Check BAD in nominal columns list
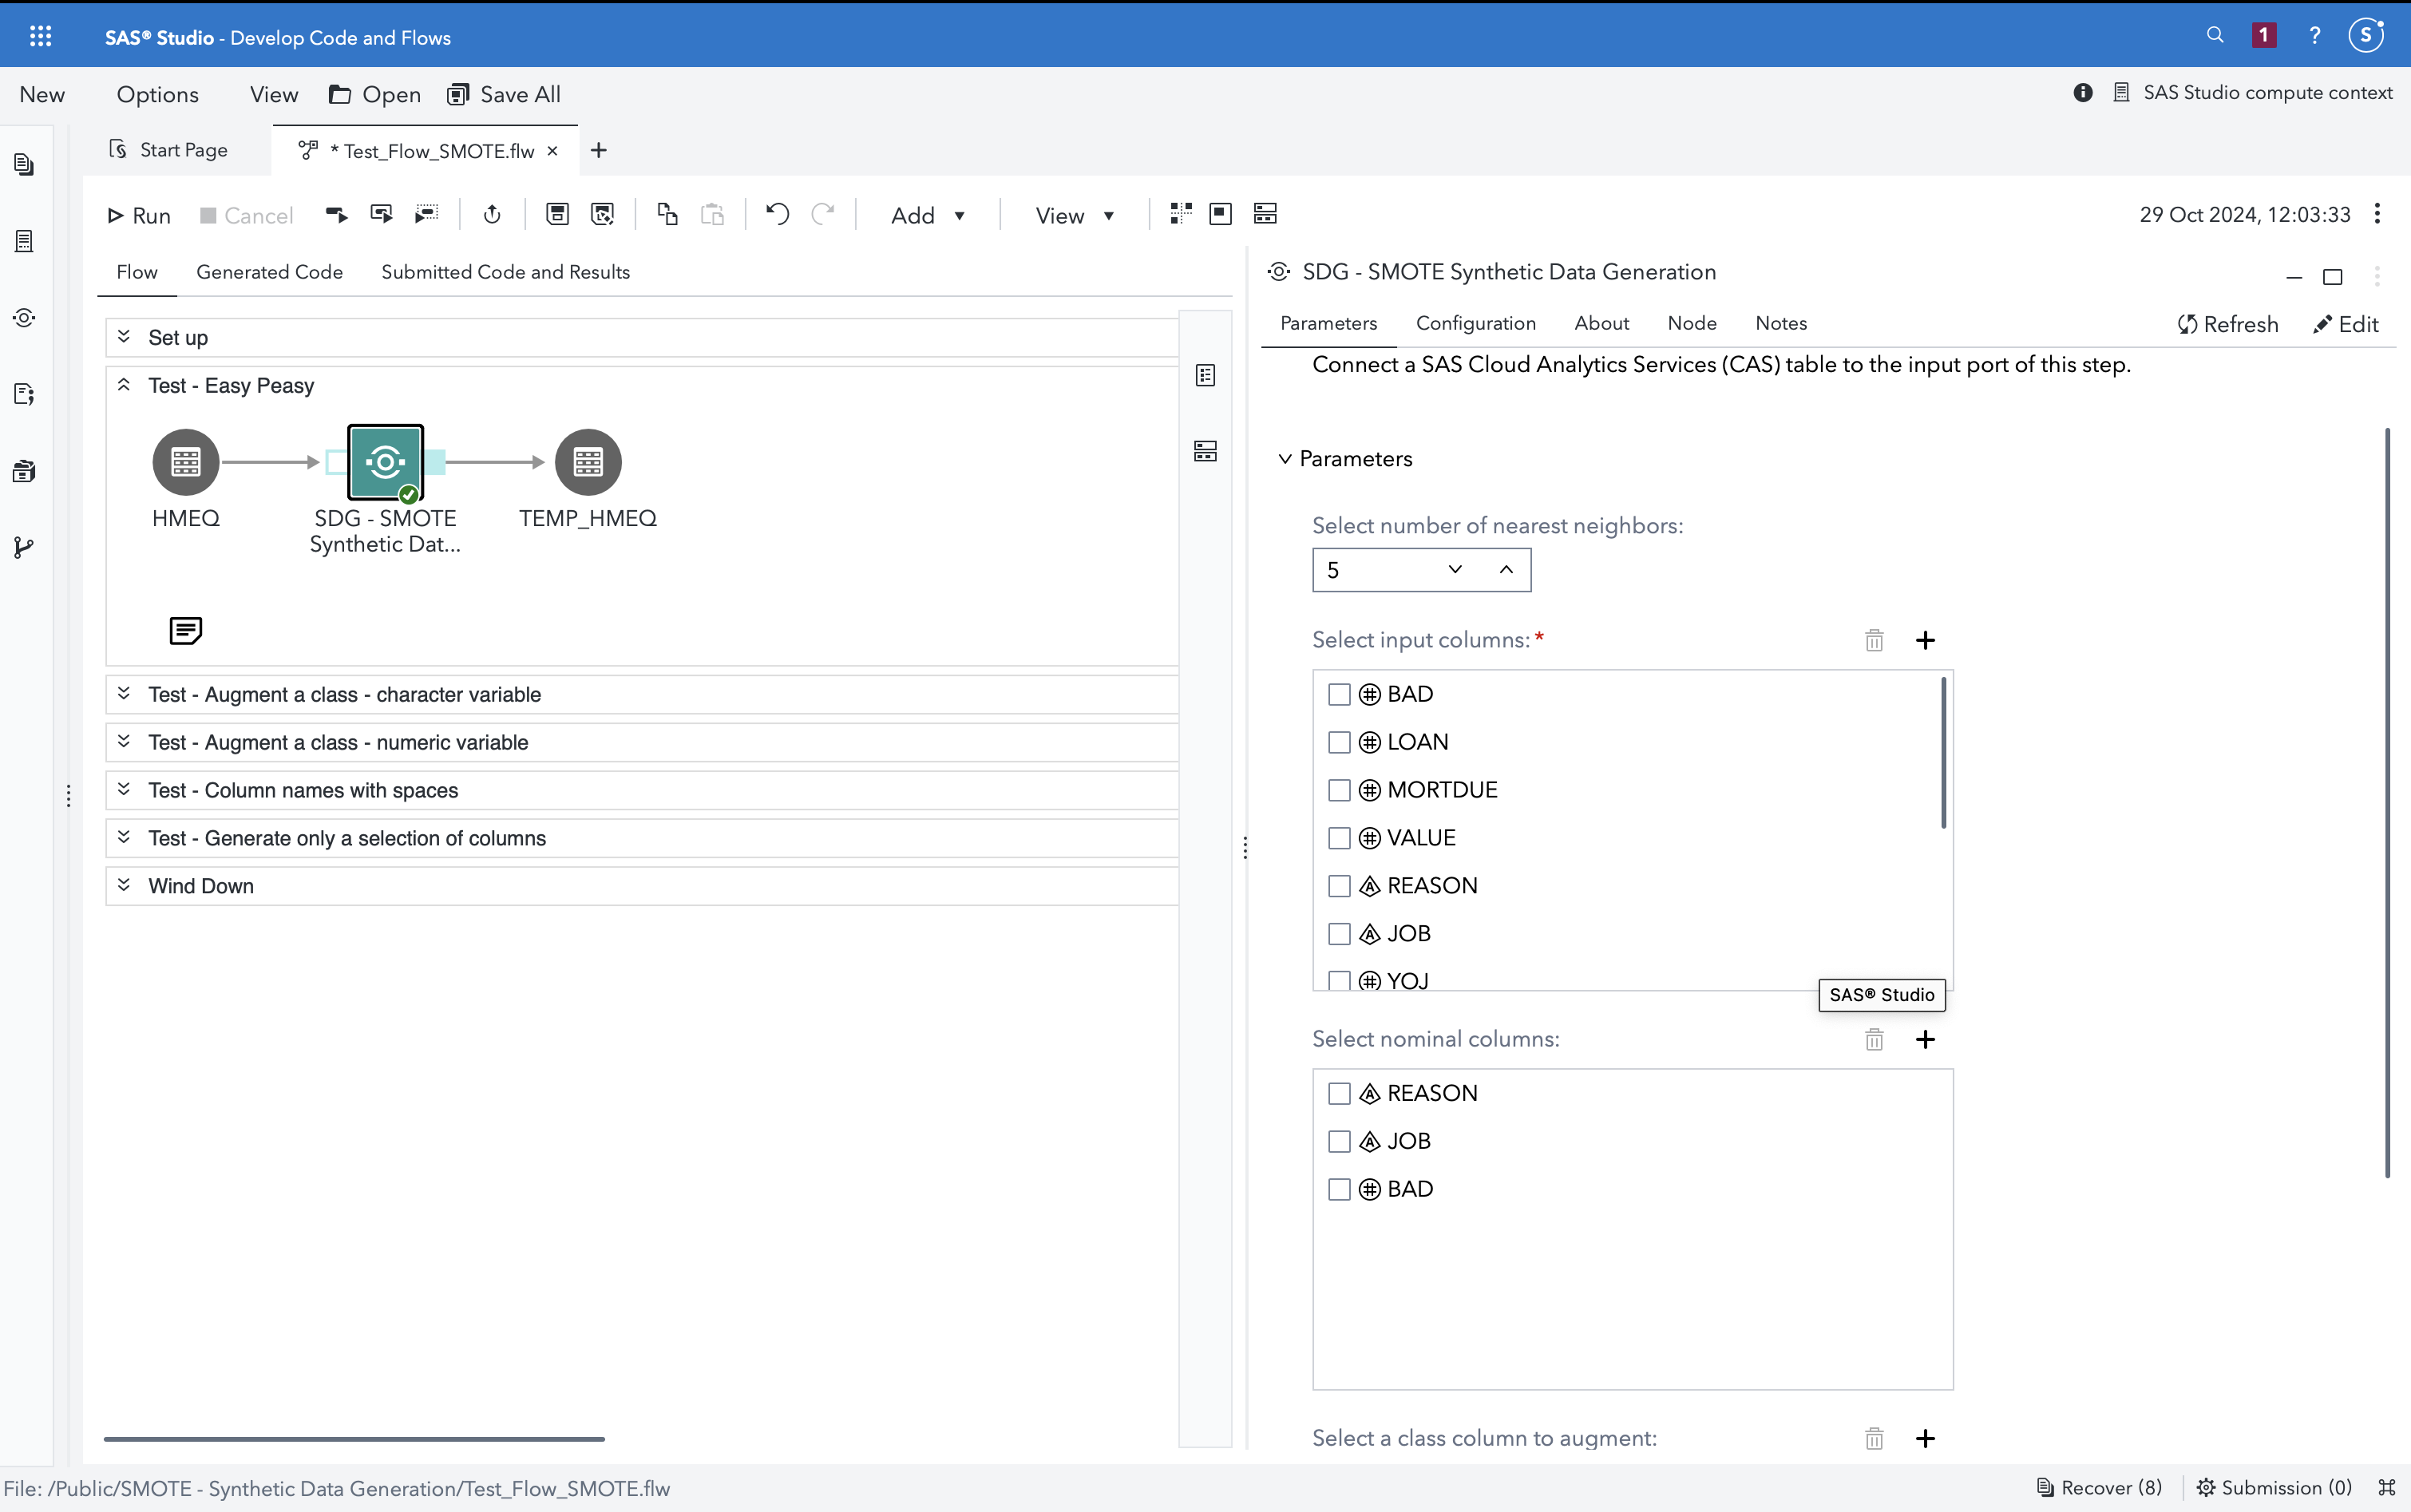Image resolution: width=2411 pixels, height=1512 pixels. click(1339, 1189)
